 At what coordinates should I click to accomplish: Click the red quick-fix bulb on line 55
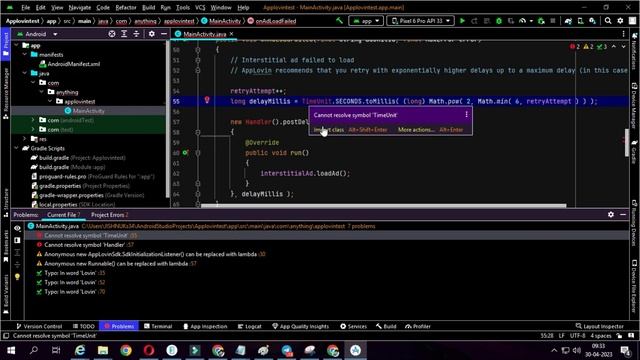[207, 100]
